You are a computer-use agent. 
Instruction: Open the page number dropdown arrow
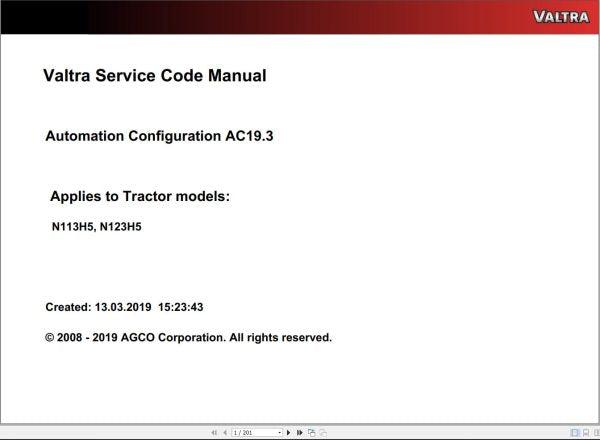coord(279,433)
